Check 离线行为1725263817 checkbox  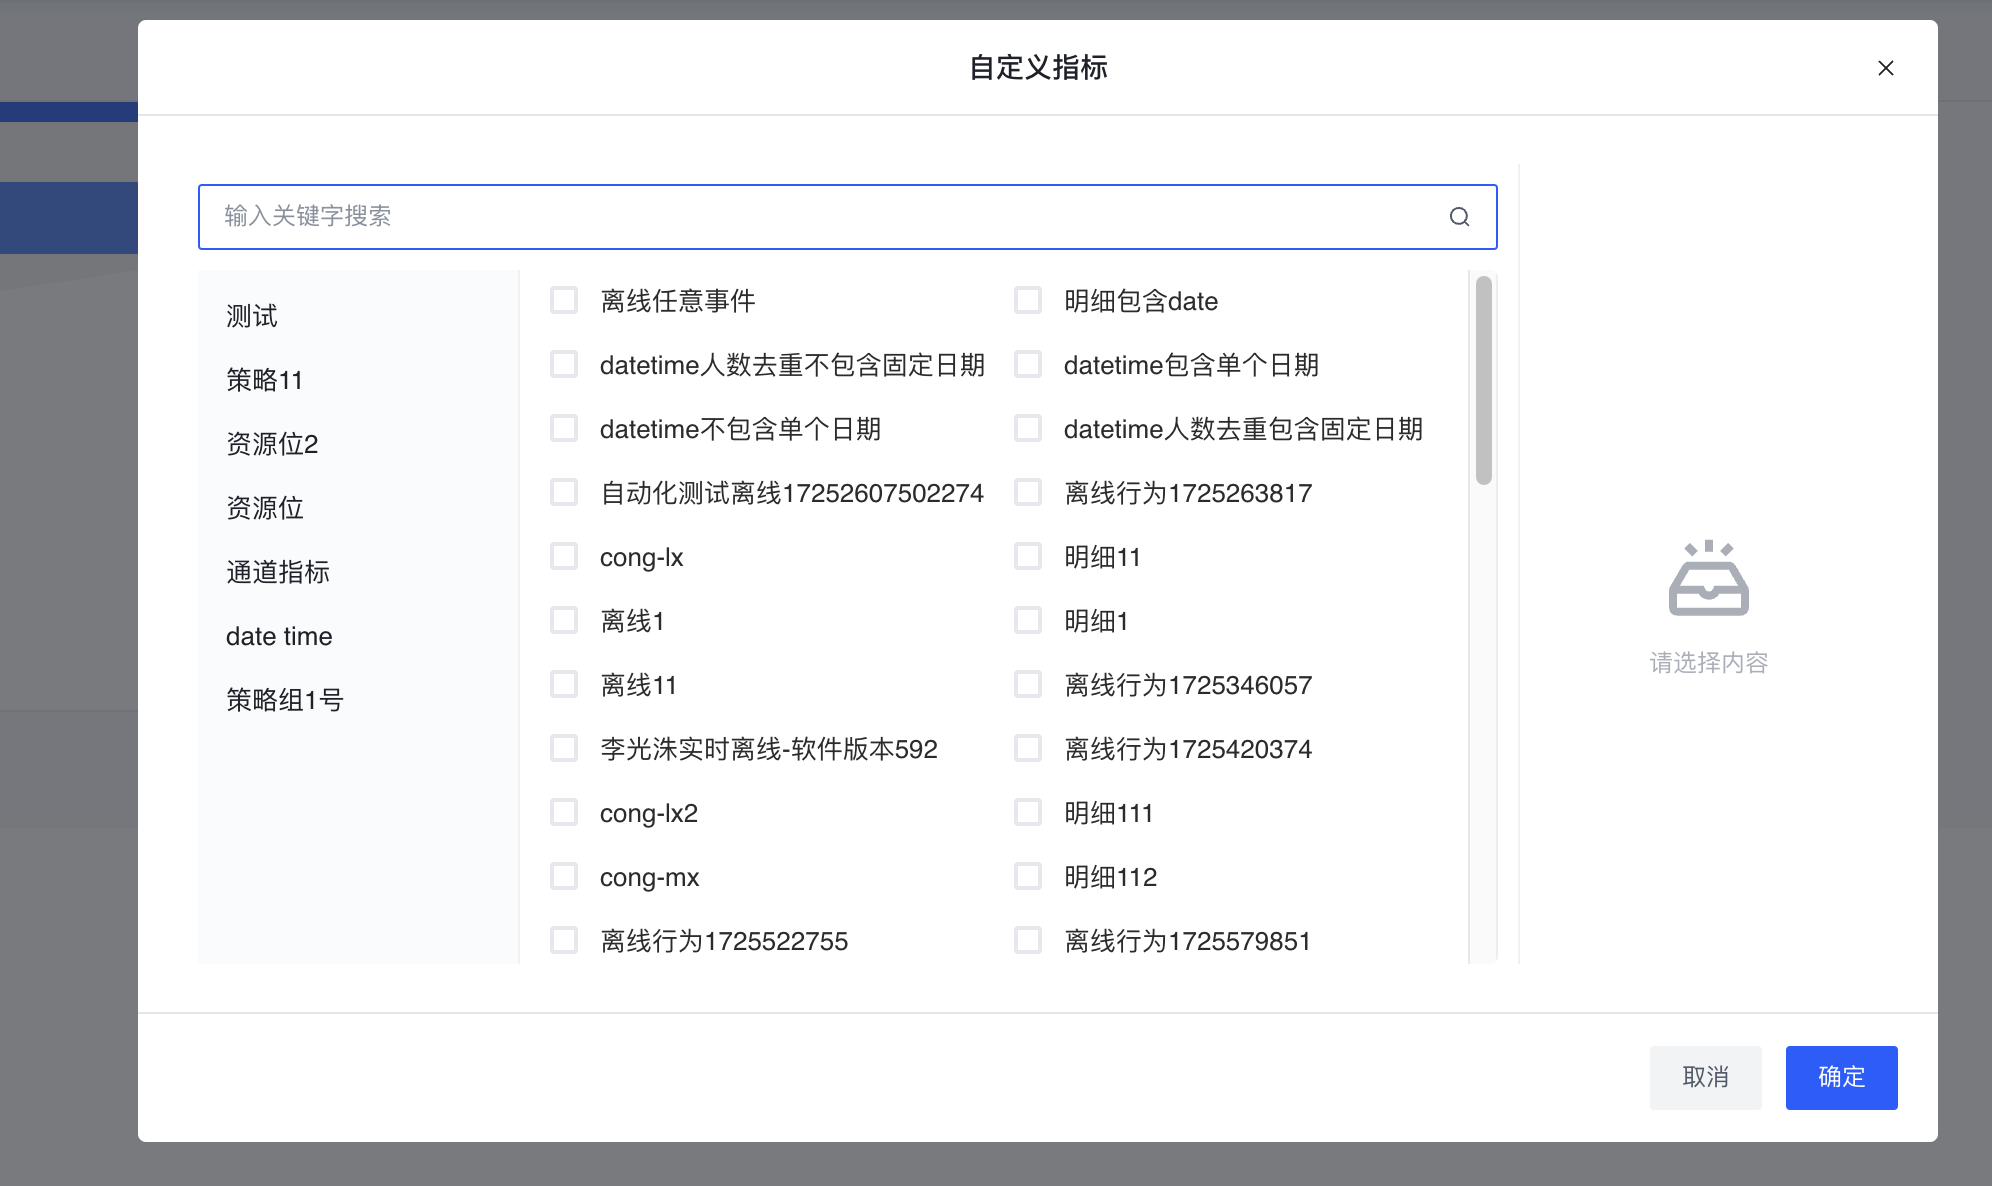click(1028, 492)
